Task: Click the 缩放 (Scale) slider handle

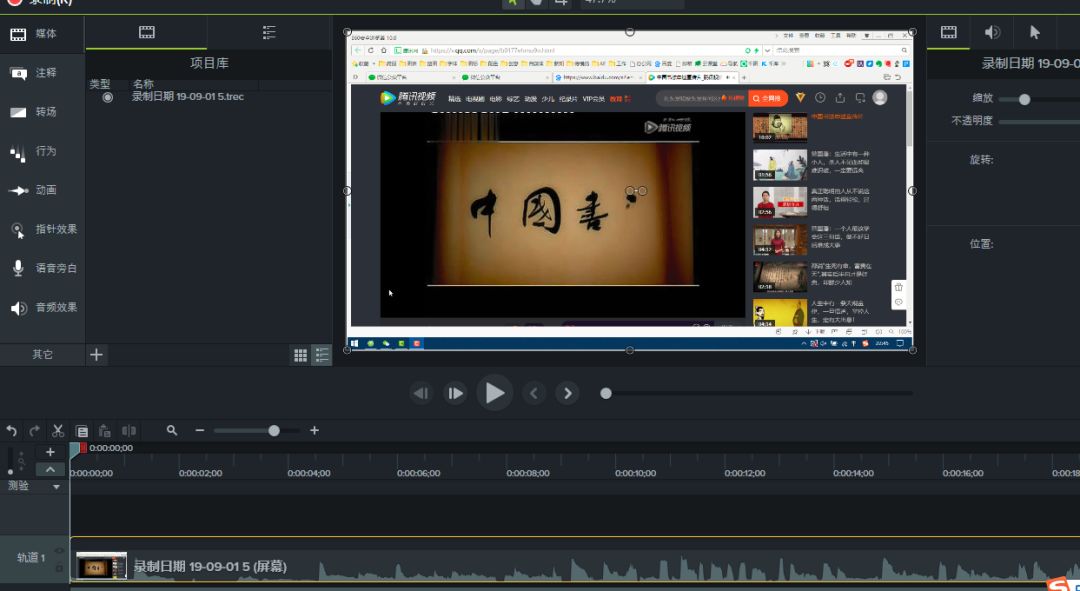Action: [x=1024, y=99]
